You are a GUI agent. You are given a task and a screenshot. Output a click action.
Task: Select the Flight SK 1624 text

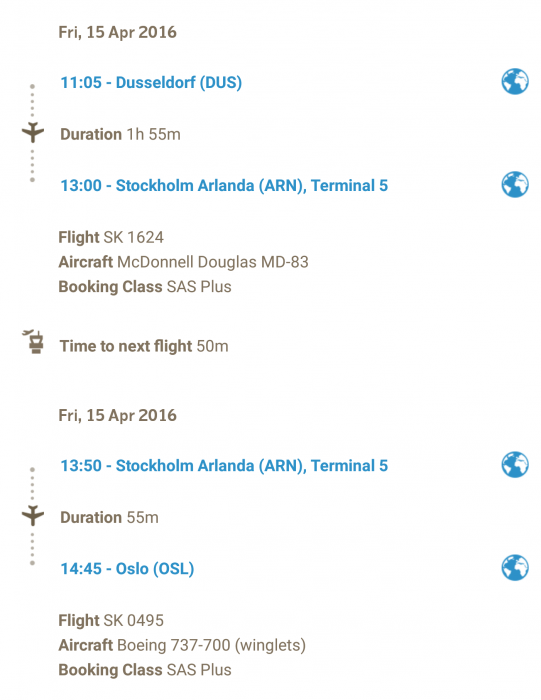click(111, 237)
